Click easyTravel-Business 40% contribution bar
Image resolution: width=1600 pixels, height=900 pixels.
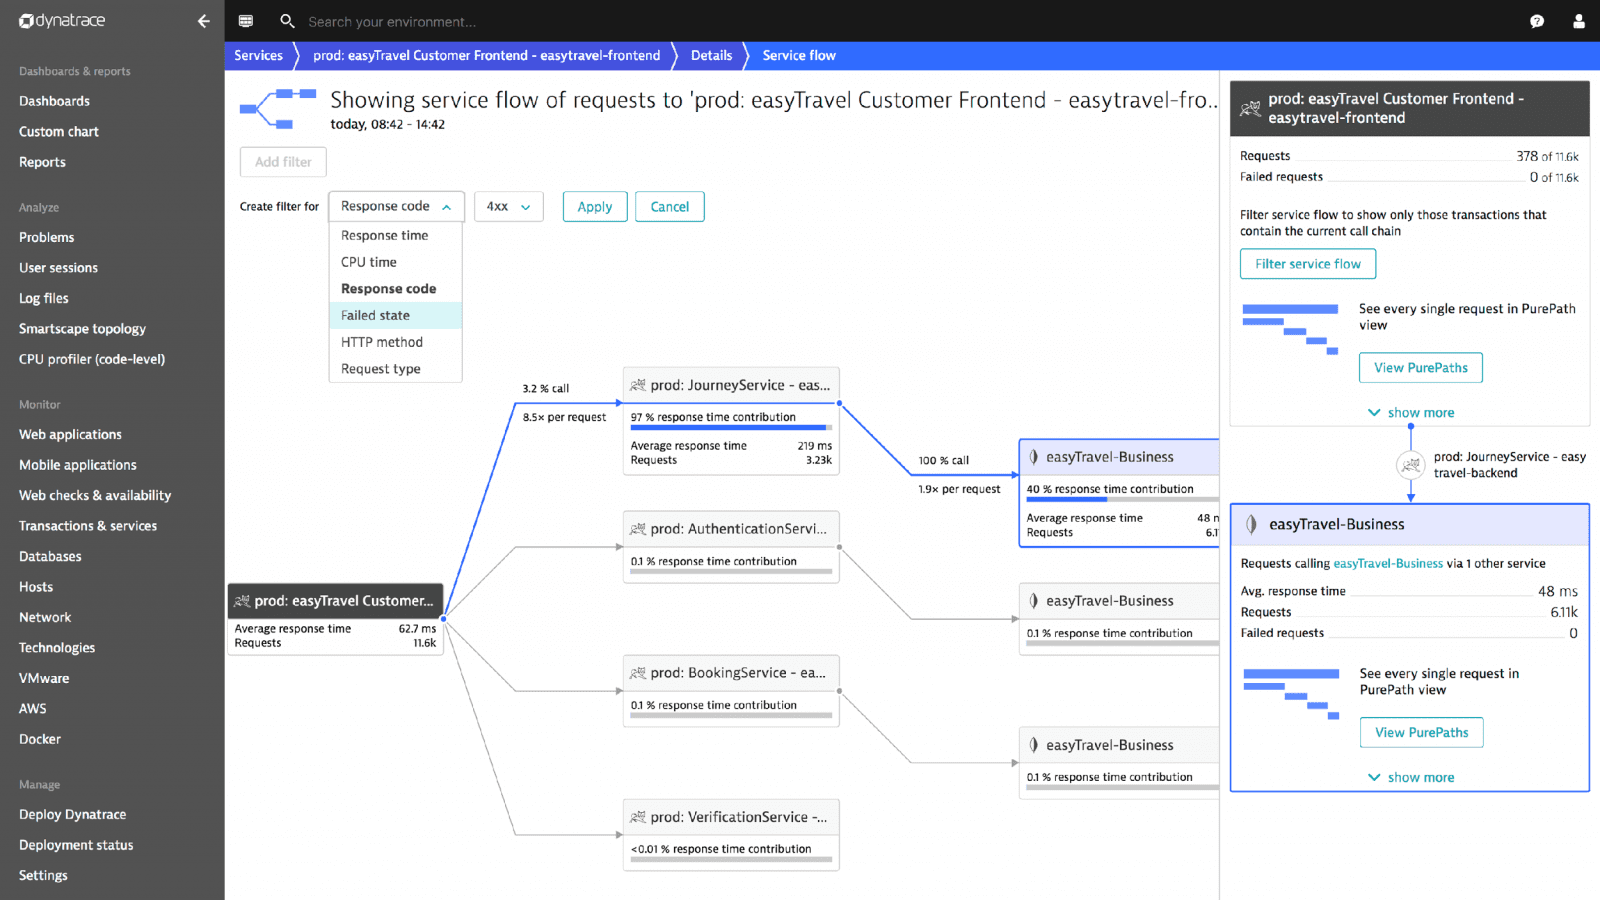click(1122, 499)
